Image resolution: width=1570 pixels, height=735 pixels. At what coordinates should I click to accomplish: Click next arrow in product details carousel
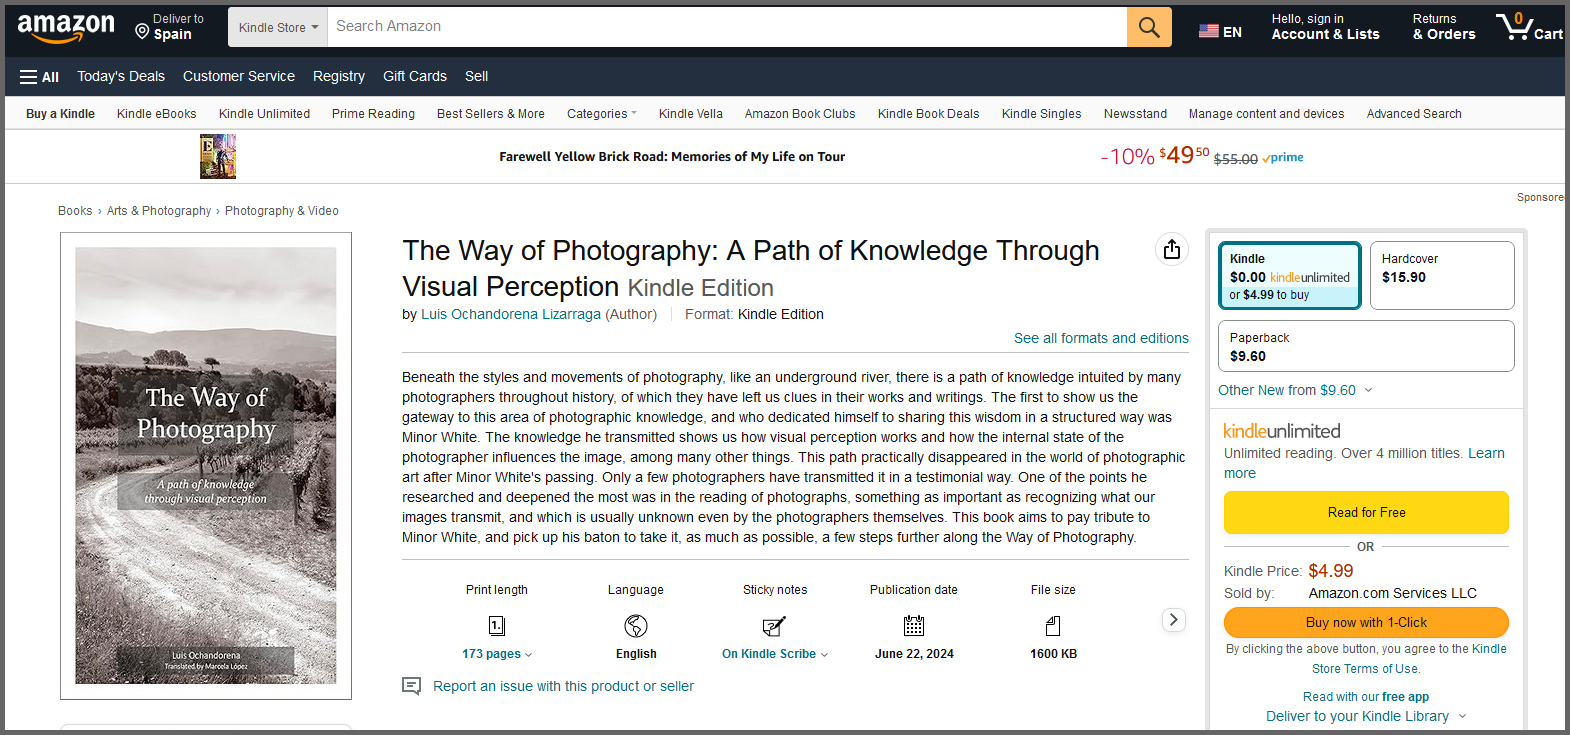click(1174, 620)
